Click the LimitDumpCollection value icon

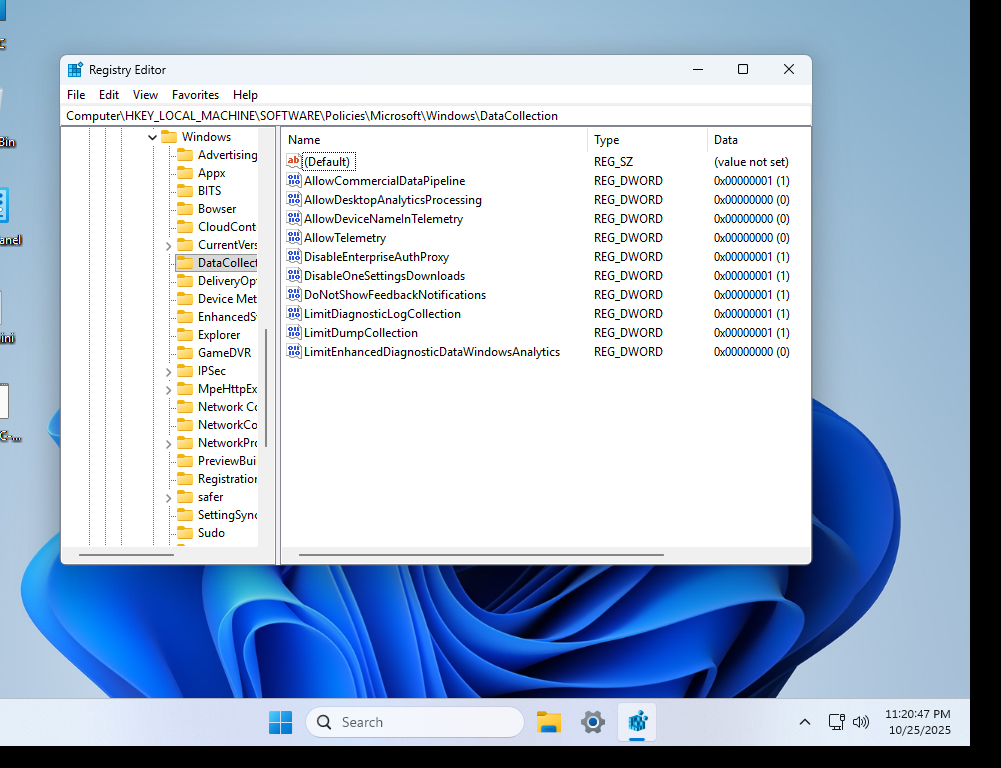point(294,333)
